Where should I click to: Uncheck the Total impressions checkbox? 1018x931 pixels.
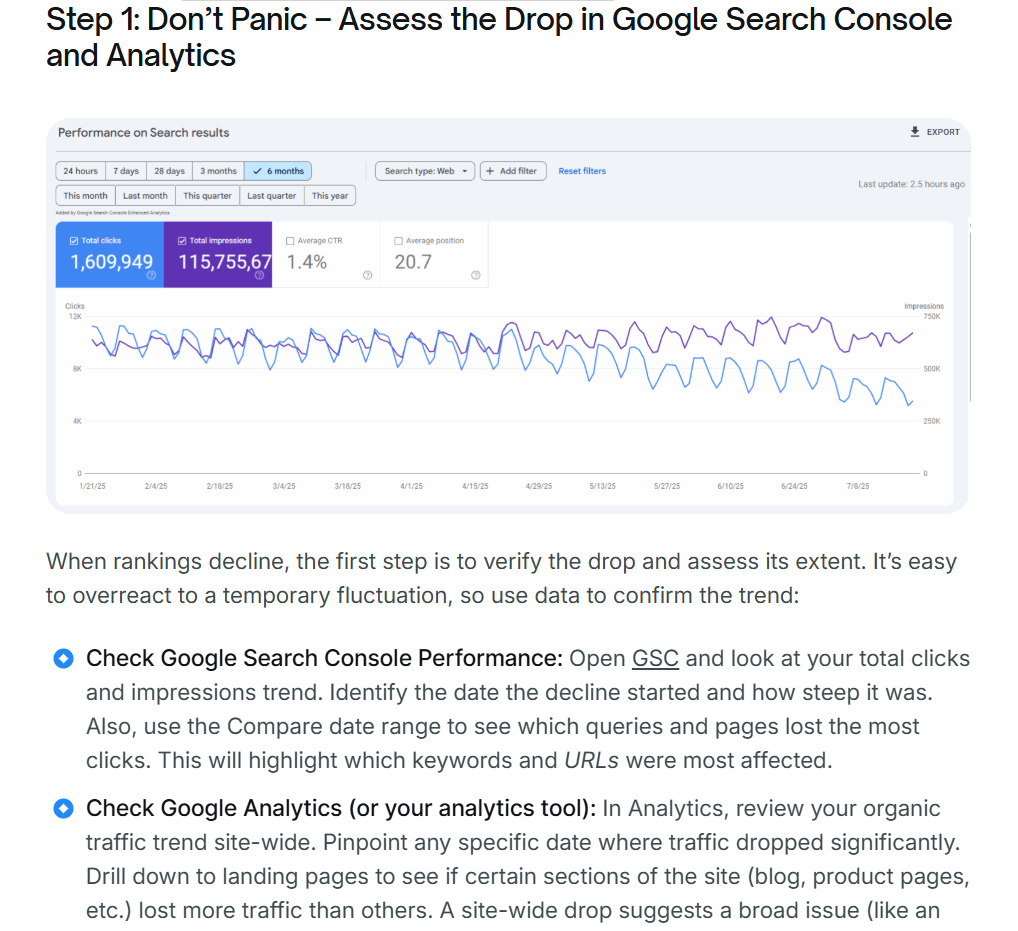coord(182,241)
